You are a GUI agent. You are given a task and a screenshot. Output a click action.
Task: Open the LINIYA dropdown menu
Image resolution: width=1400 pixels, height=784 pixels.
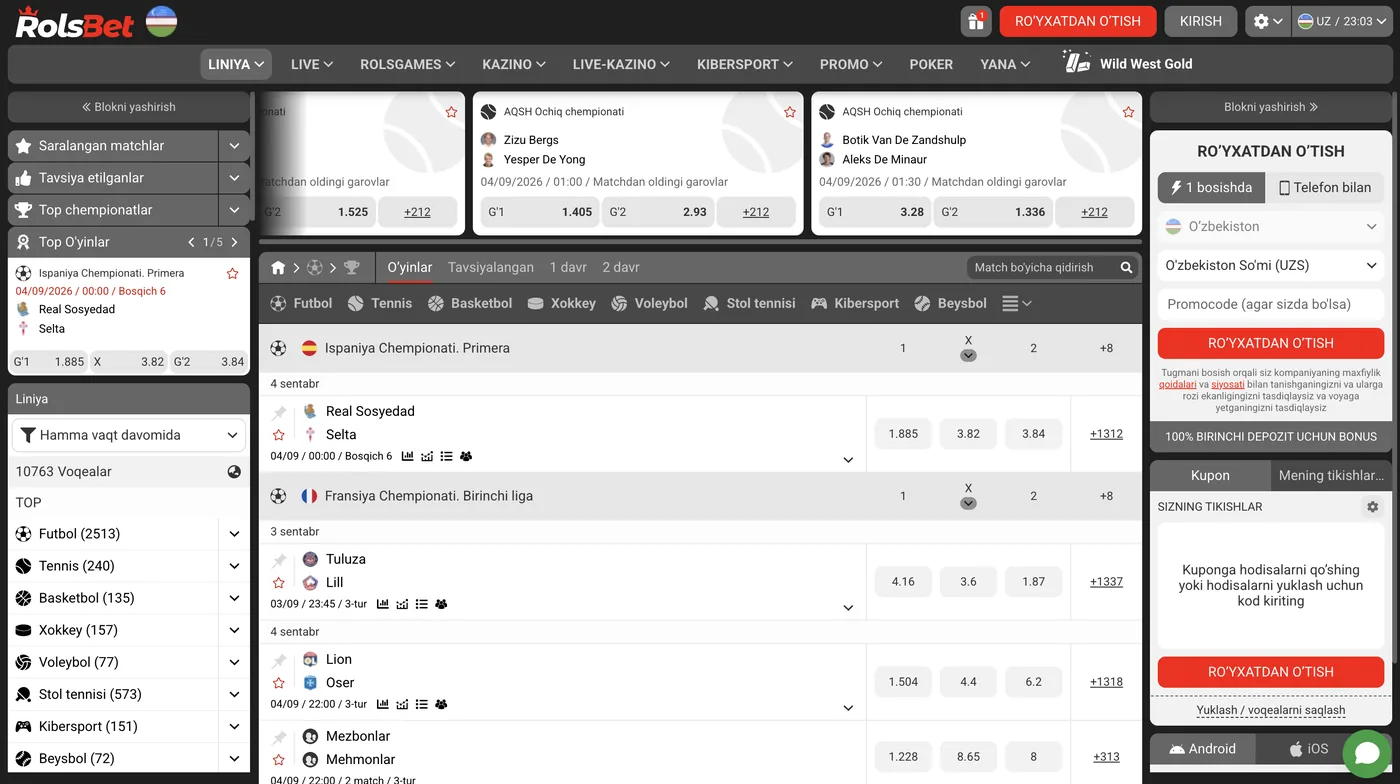236,64
